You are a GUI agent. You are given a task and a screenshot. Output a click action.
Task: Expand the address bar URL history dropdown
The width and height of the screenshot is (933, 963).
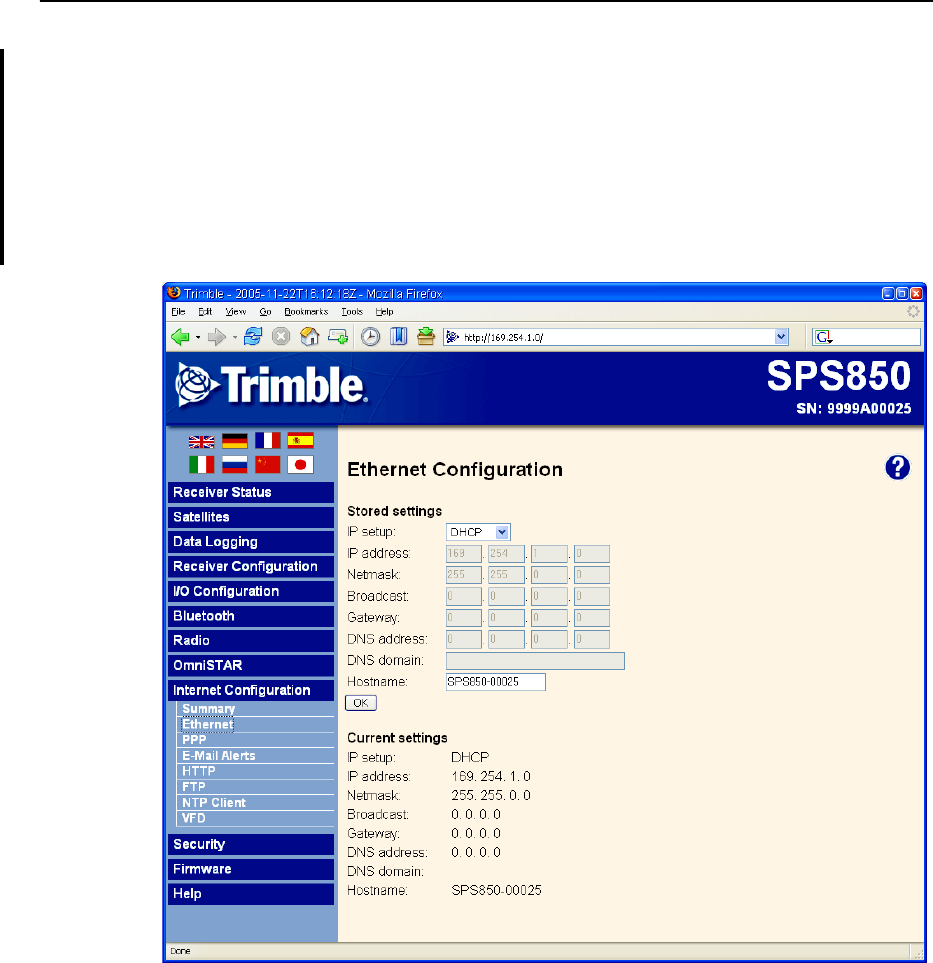pos(781,337)
